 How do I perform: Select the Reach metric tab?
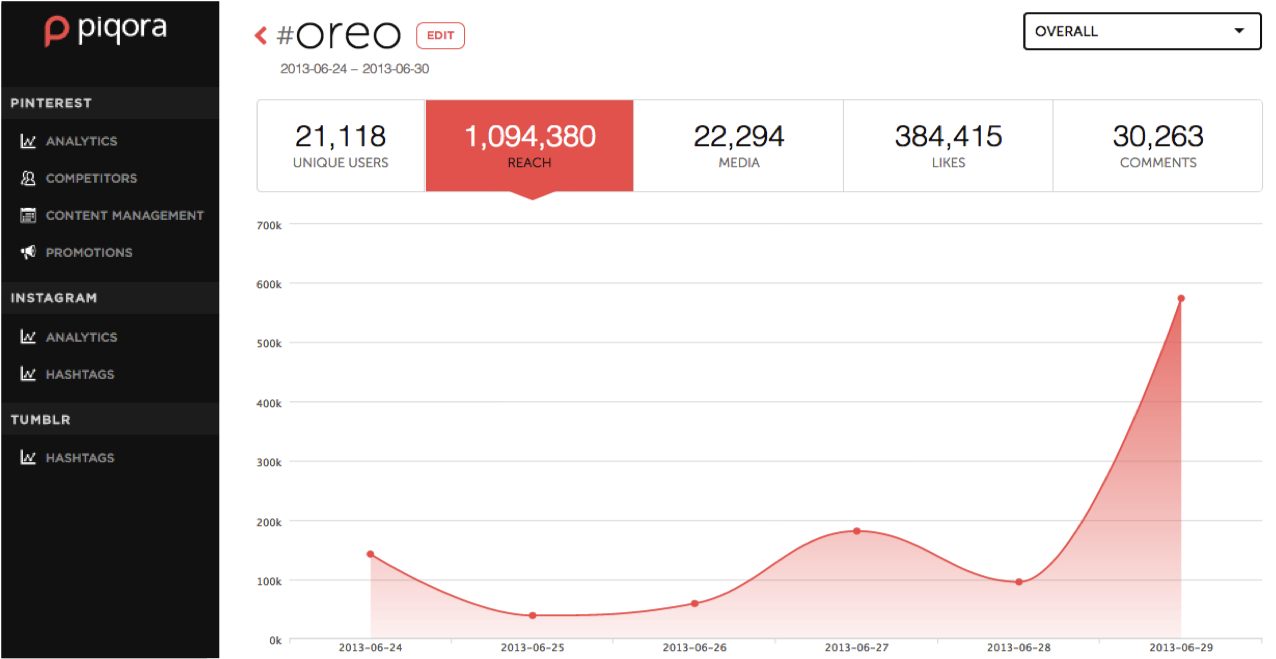click(x=530, y=145)
